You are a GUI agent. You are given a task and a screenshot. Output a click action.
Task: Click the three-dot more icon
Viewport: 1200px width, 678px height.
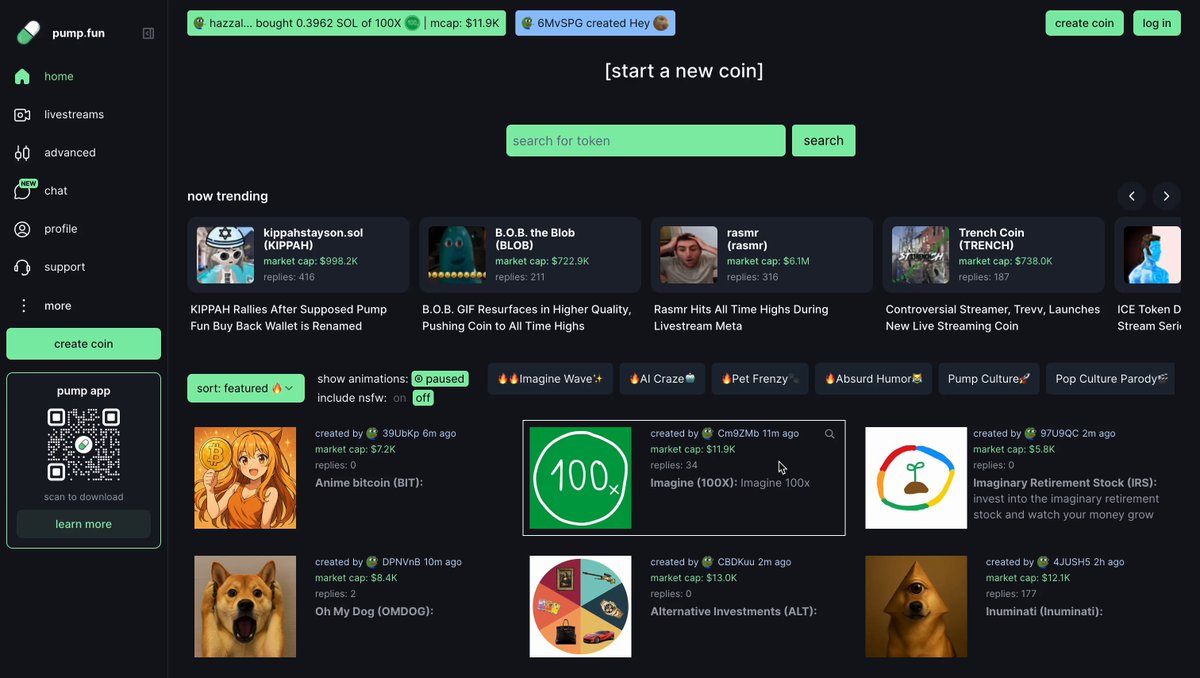coord(22,306)
